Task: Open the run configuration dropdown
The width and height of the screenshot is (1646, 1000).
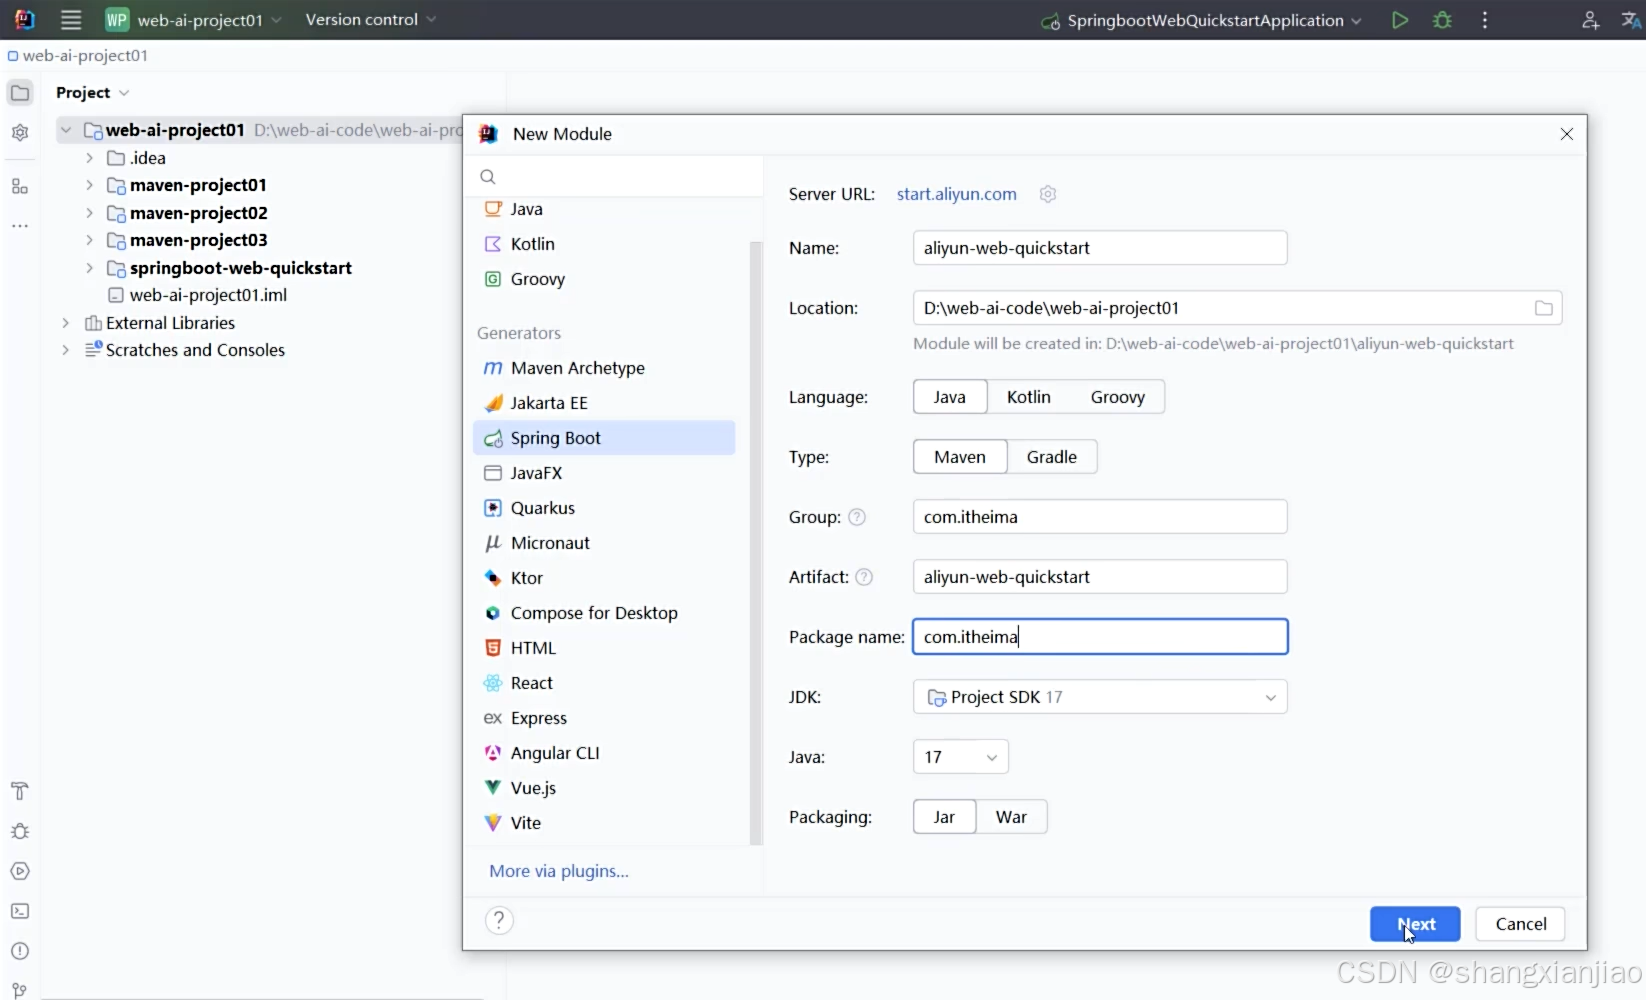Action: [1201, 20]
